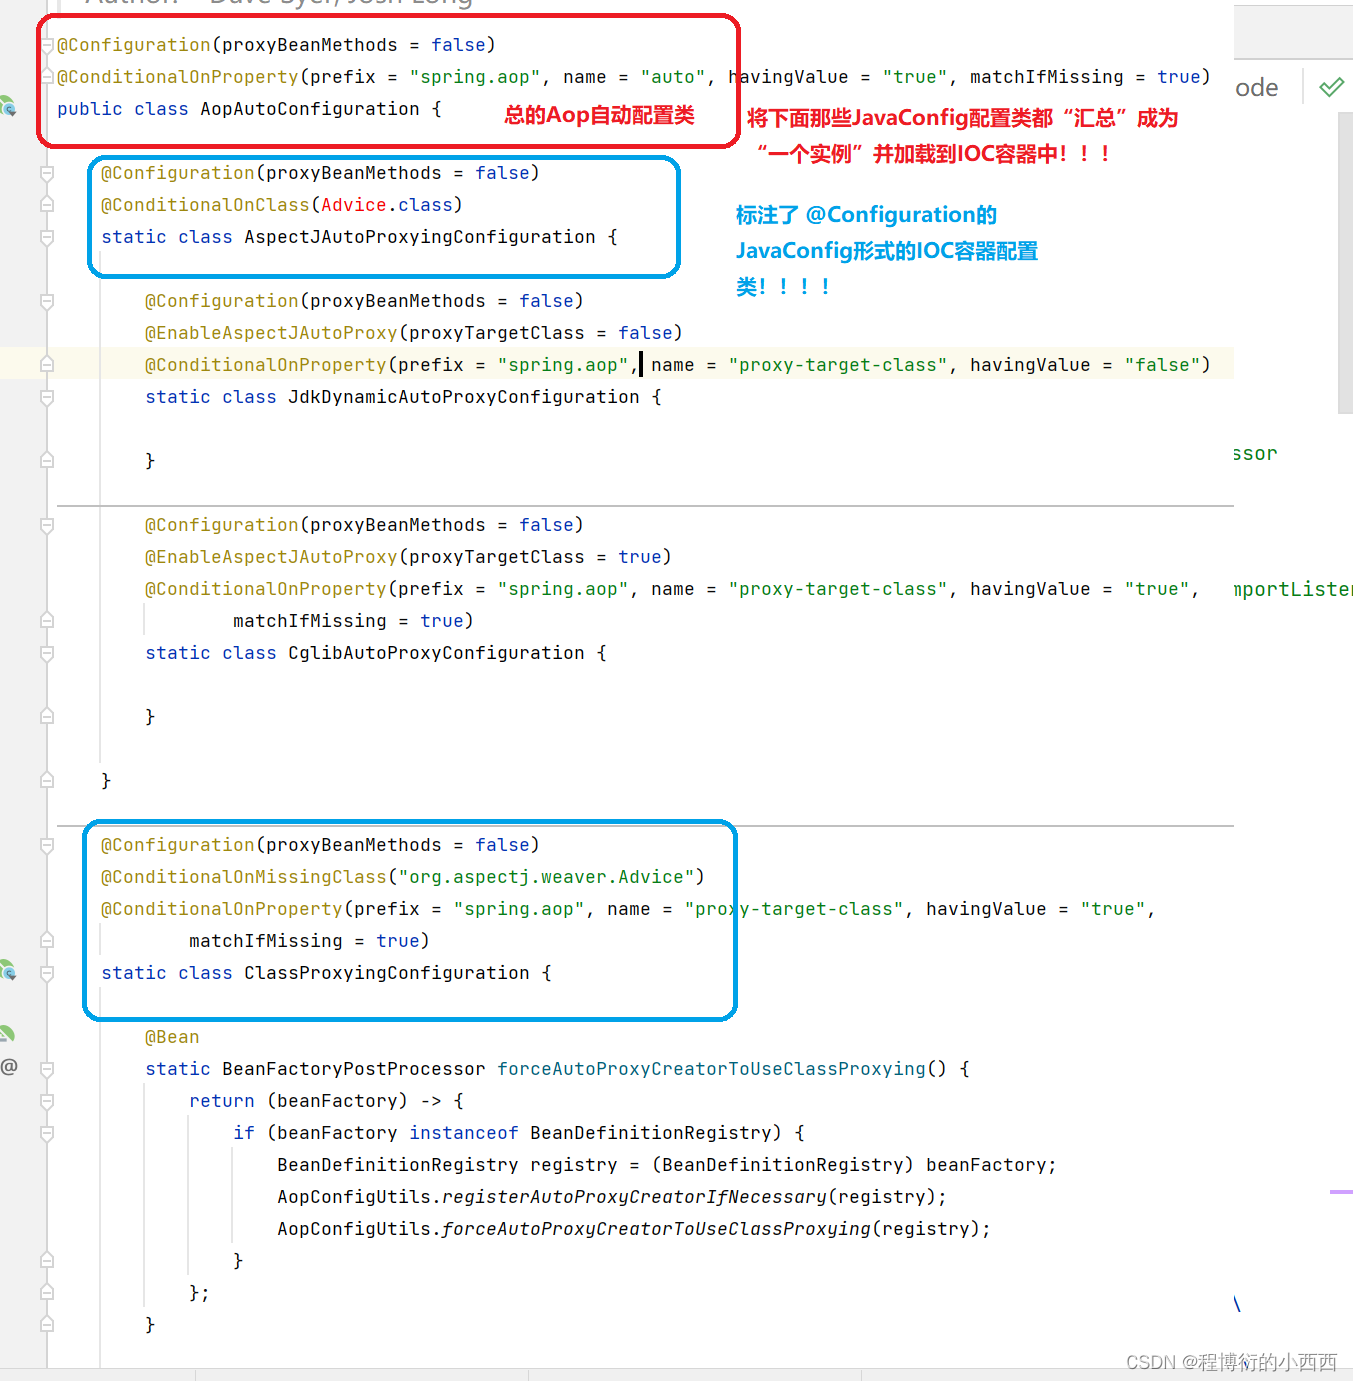This screenshot has height=1381, width=1353.
Task: Click the method name forceAutoProxyCreatorToUseClassProxying()
Action: 722,1069
